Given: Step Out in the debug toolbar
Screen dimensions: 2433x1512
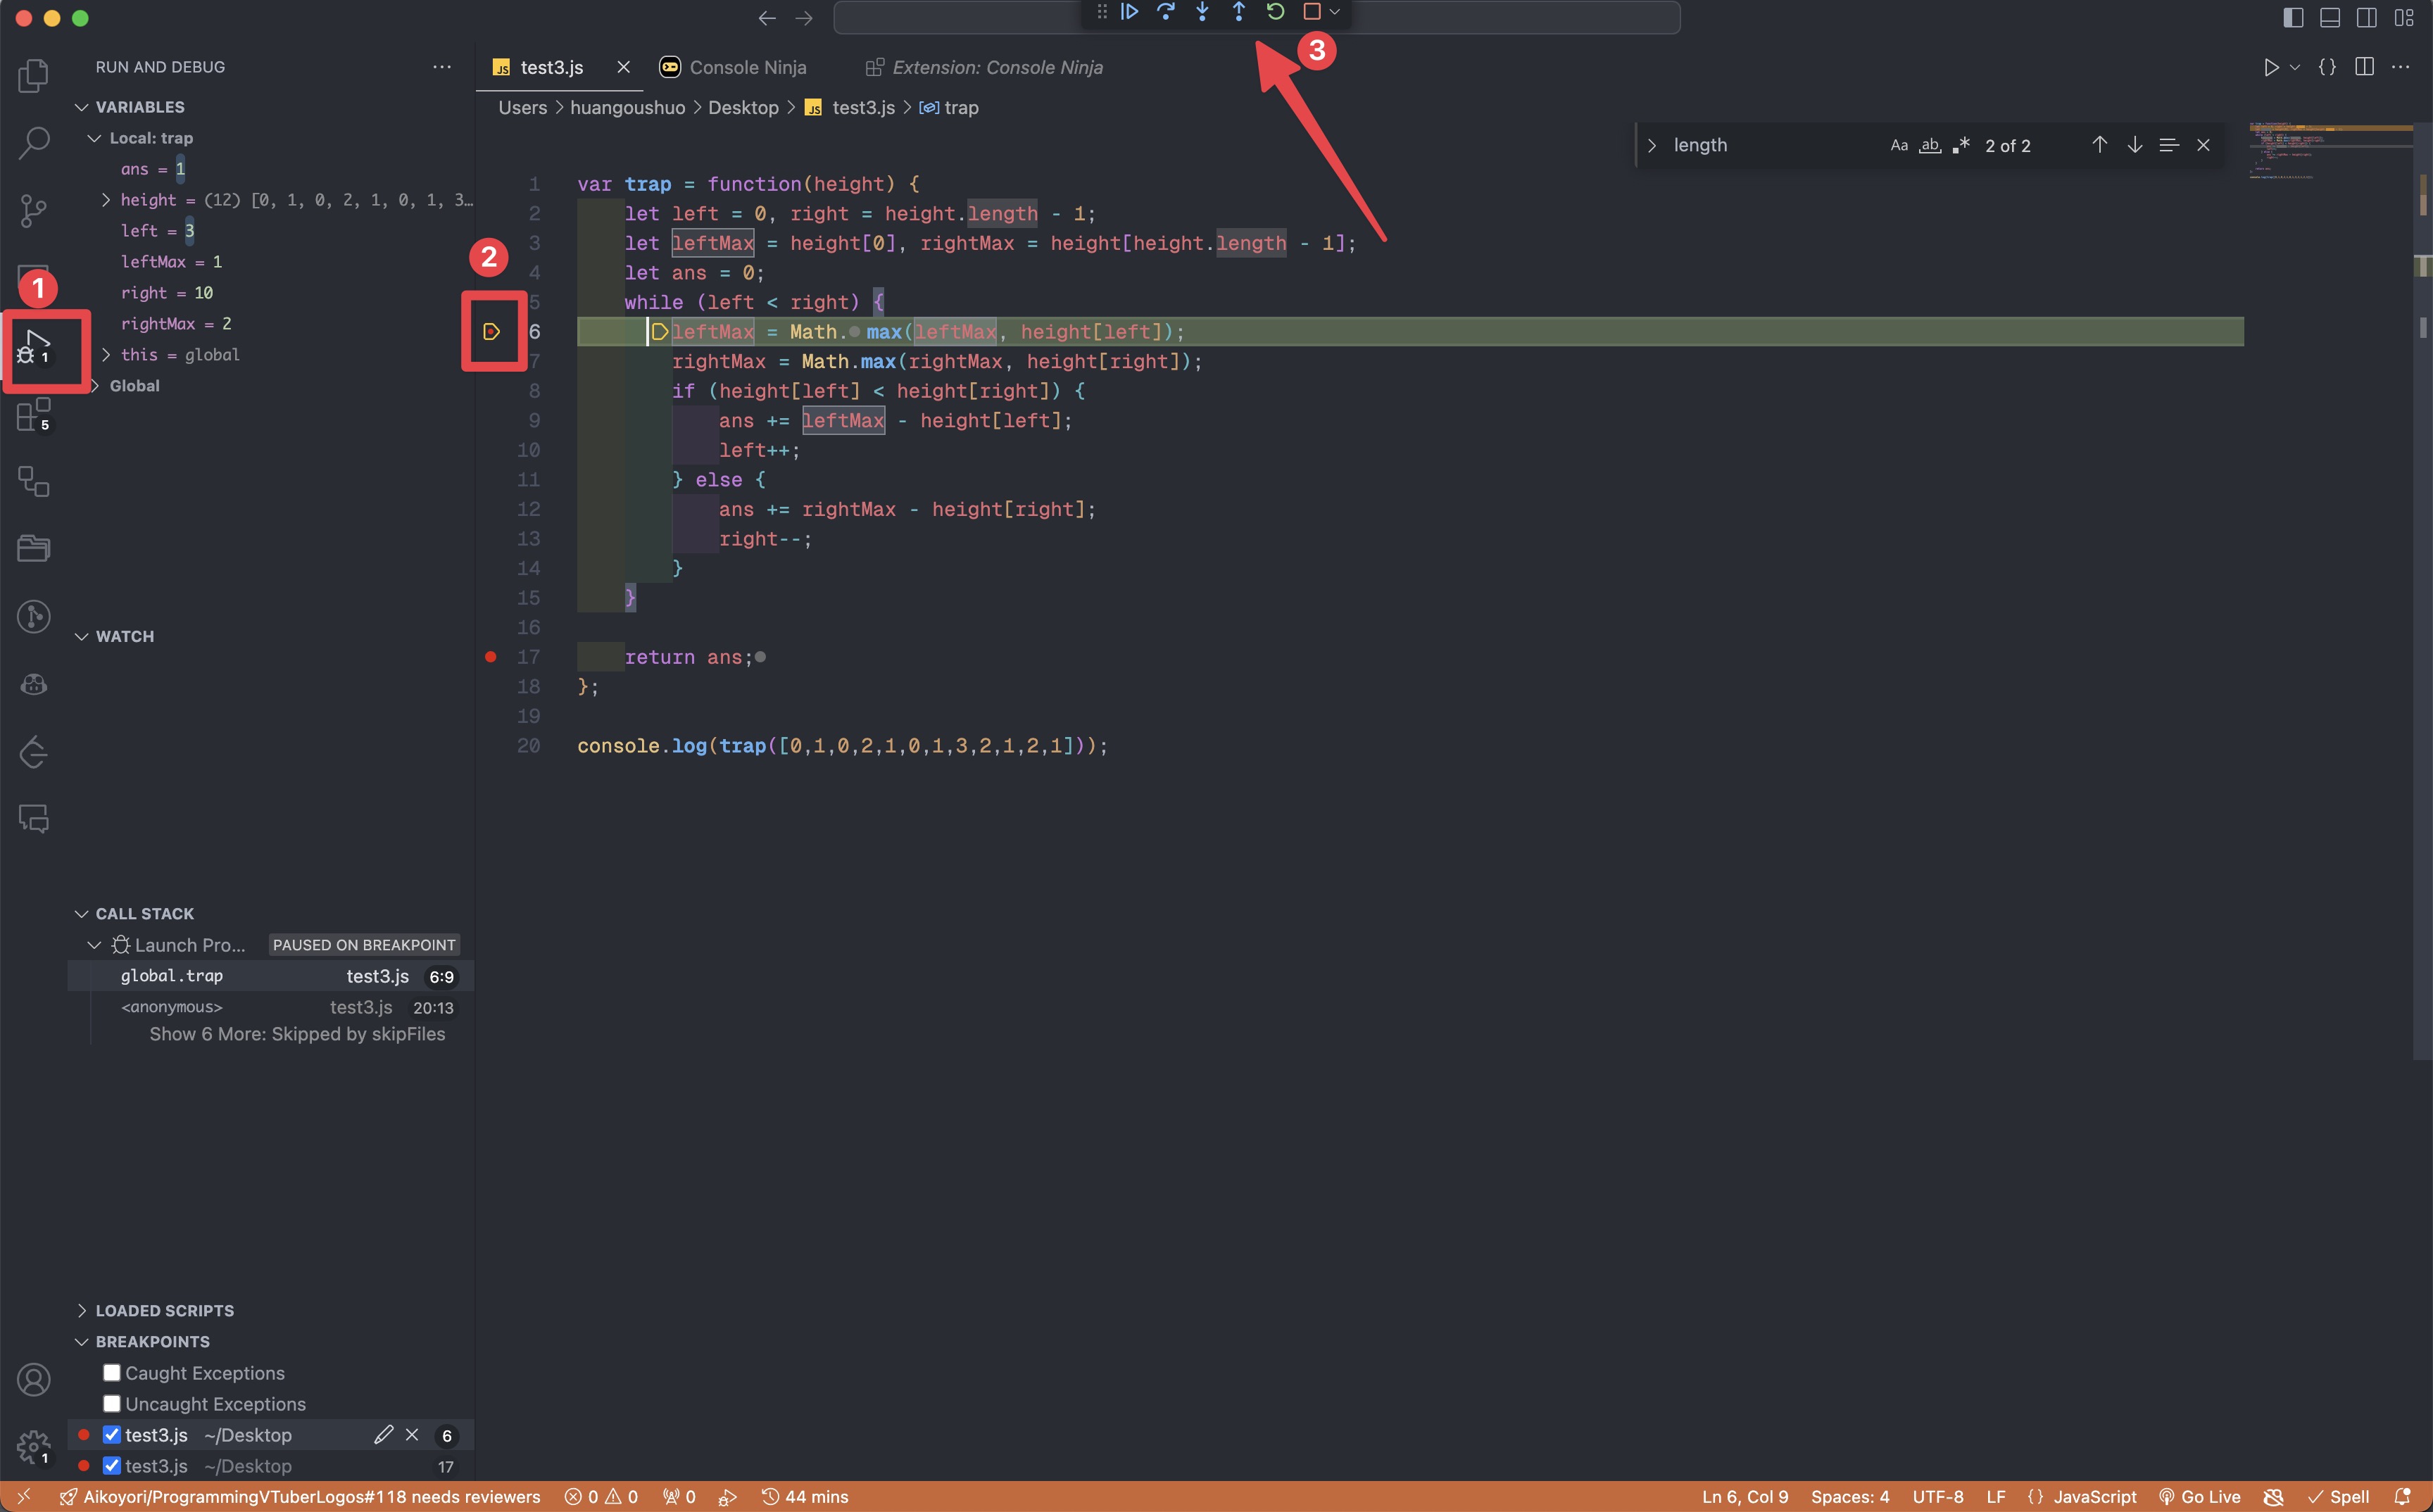Looking at the screenshot, I should pos(1238,12).
